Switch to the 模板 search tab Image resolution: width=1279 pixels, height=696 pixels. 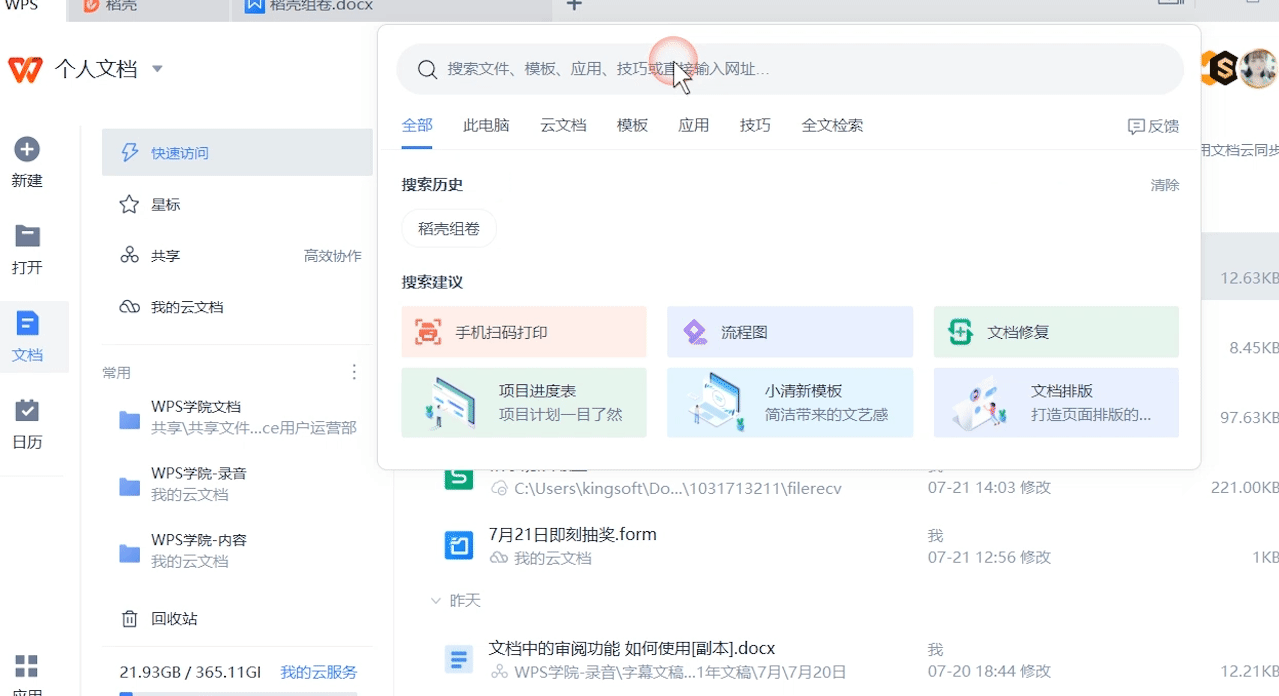pyautogui.click(x=632, y=125)
